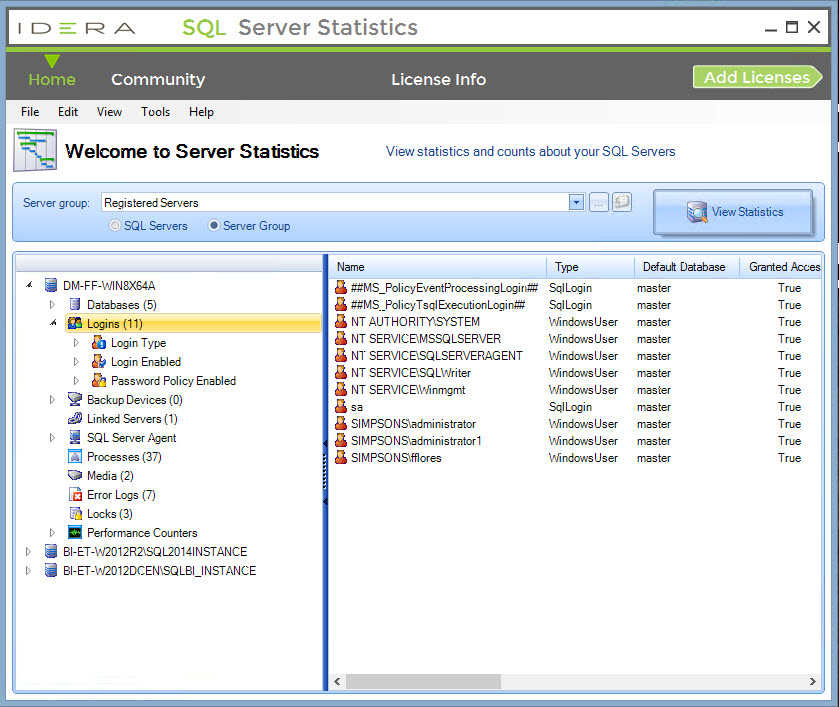Click the Databases (5) node icon
Screen dimensions: 839x707
pos(75,305)
